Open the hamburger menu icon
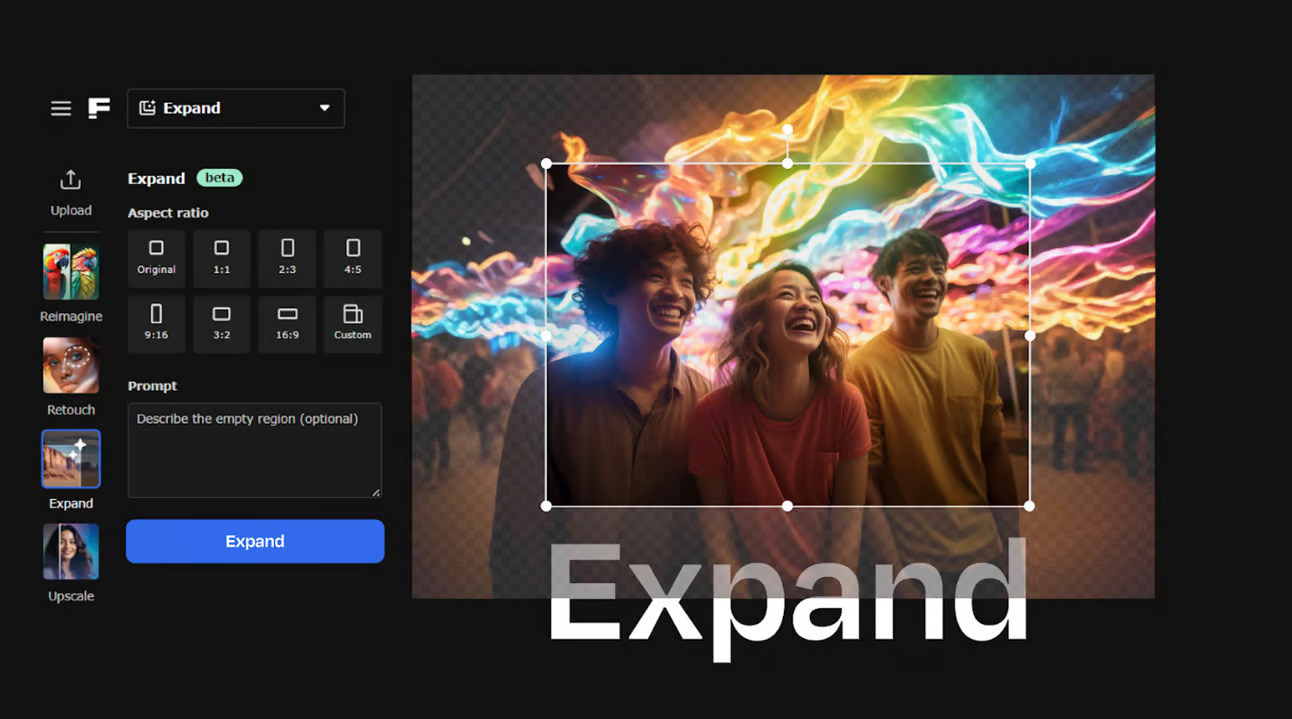The height and width of the screenshot is (719, 1292). click(61, 108)
